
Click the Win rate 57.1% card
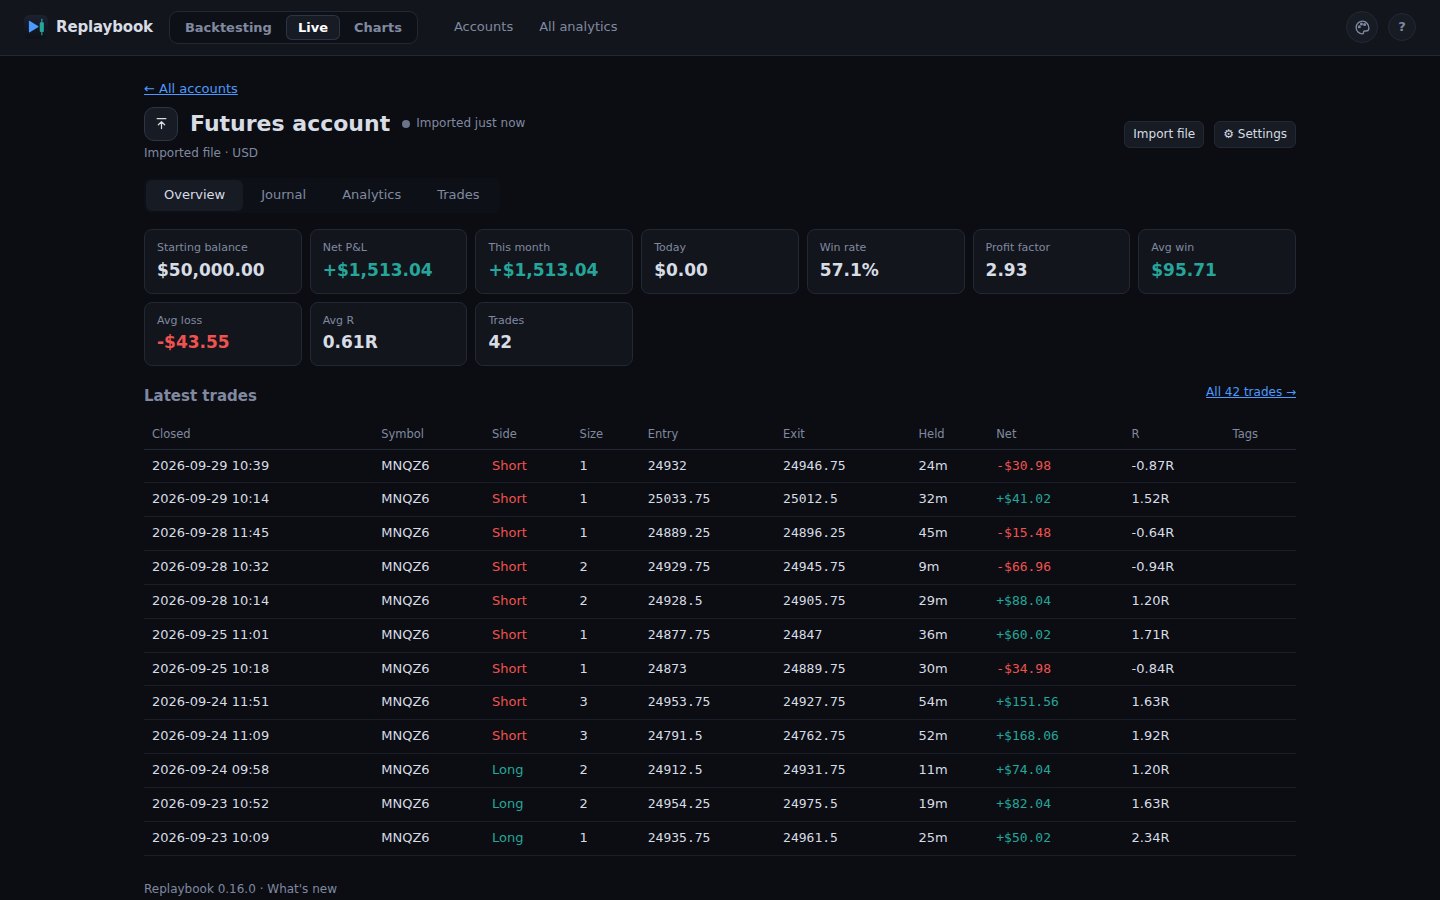tap(886, 261)
